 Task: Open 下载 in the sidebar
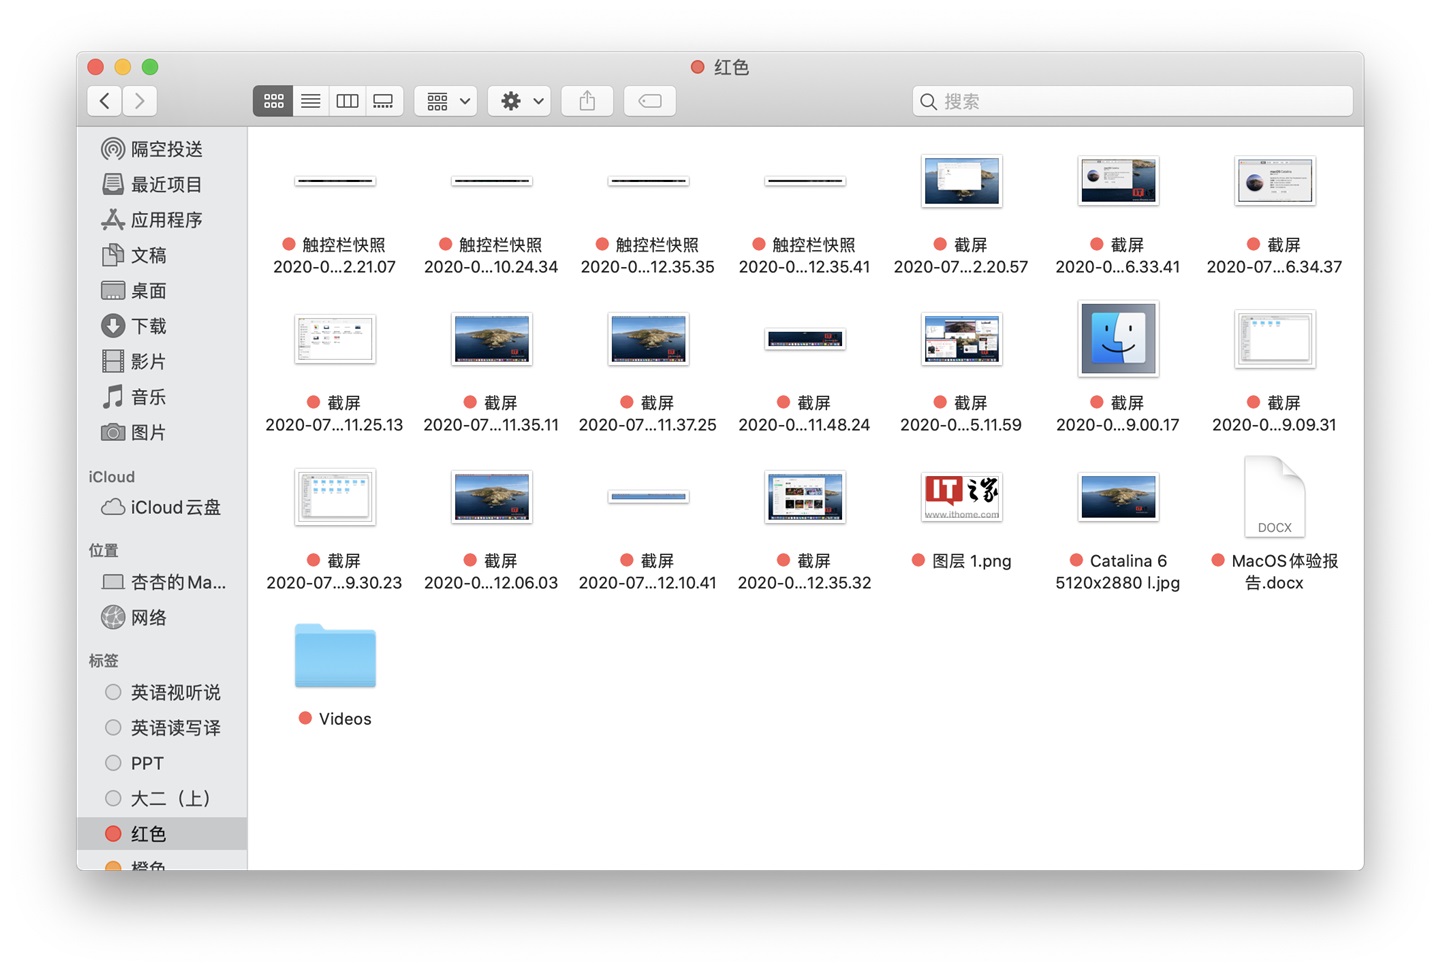162,326
